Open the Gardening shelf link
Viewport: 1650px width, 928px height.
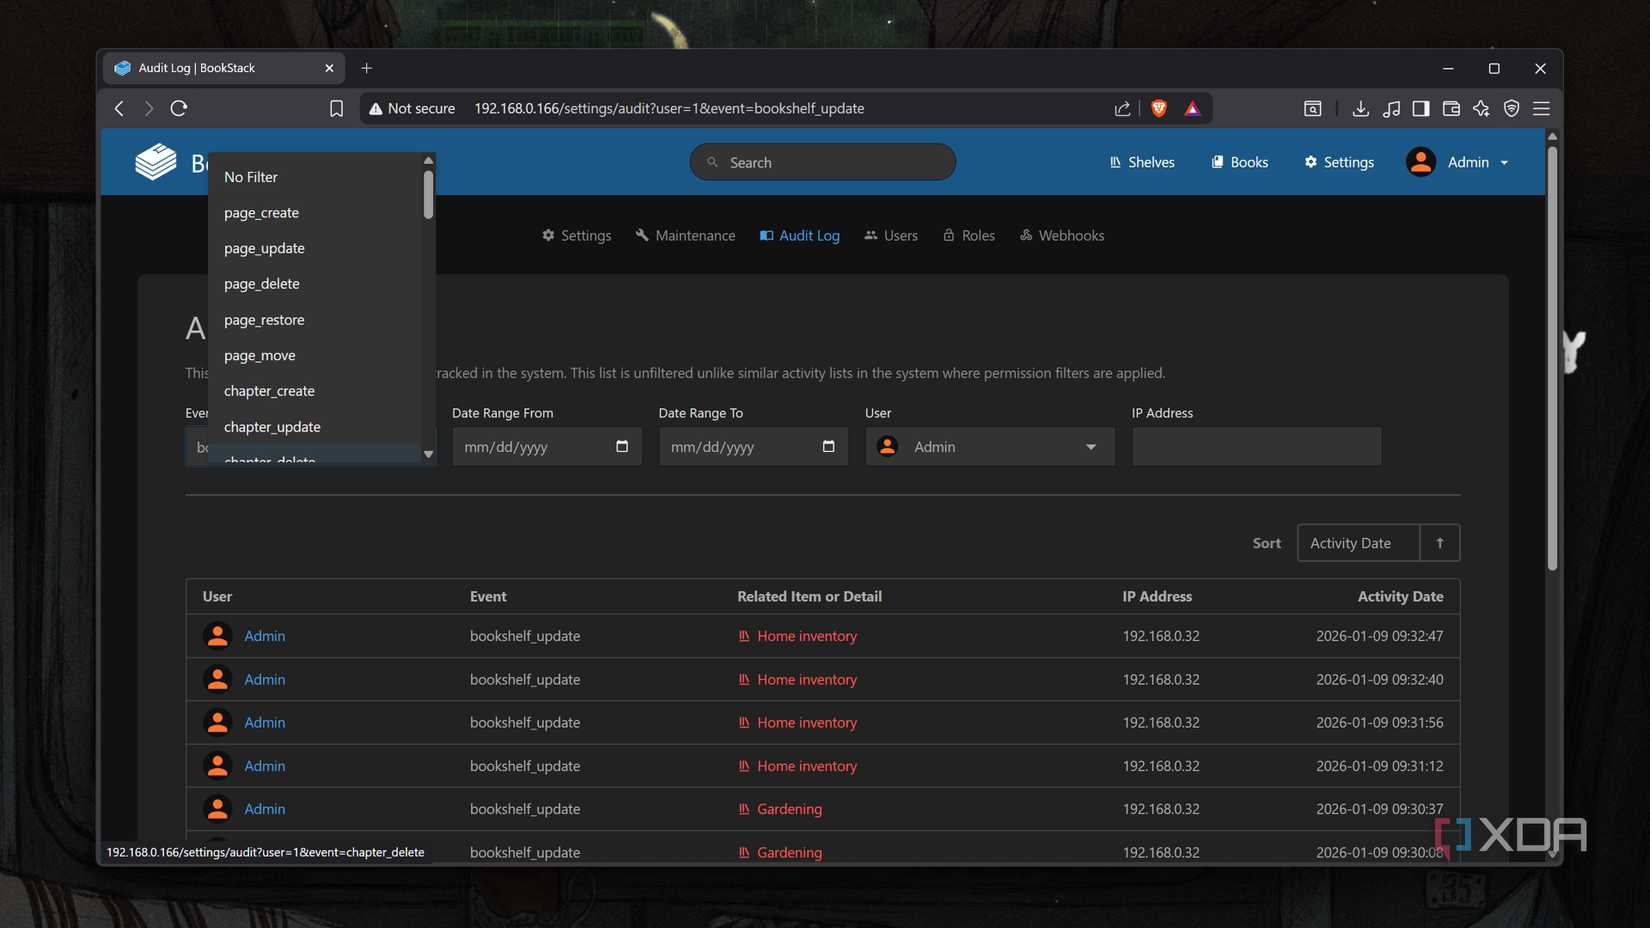tap(789, 809)
